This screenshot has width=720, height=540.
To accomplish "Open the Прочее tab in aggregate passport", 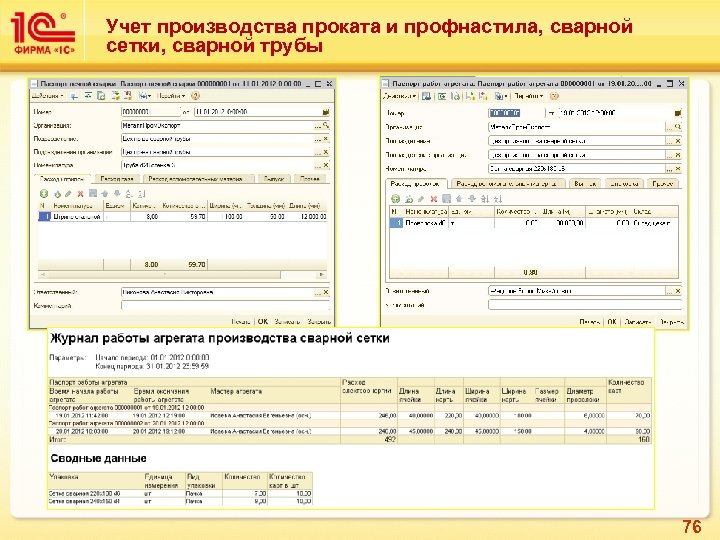I will [663, 184].
